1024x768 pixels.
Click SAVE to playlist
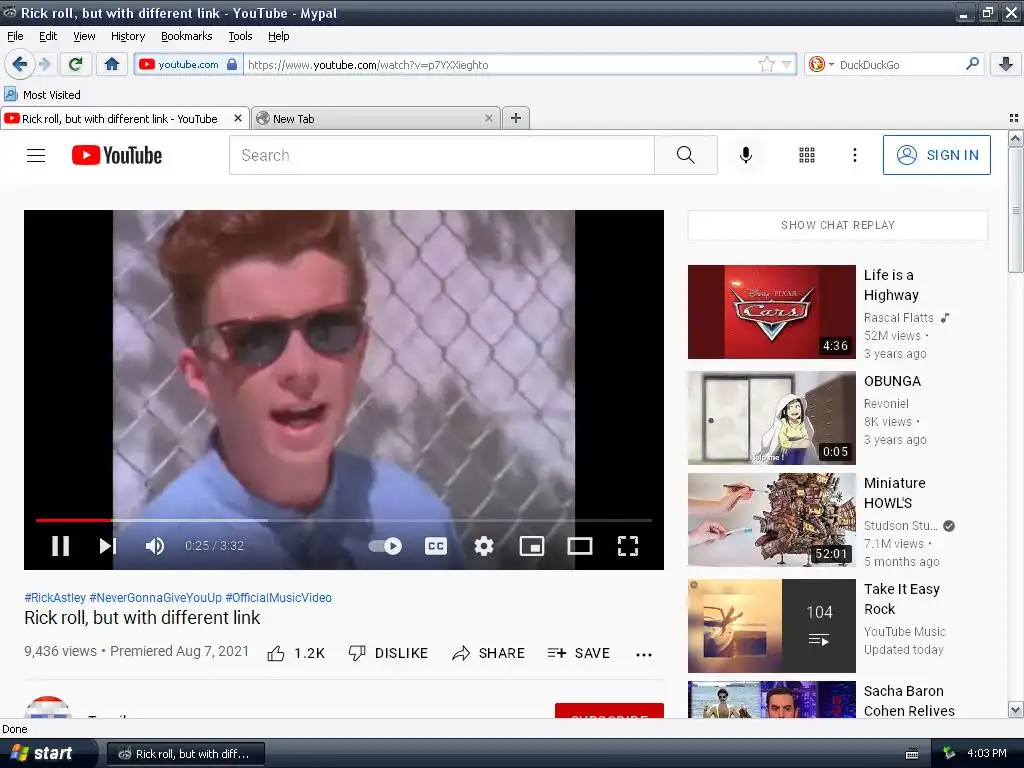pos(579,653)
